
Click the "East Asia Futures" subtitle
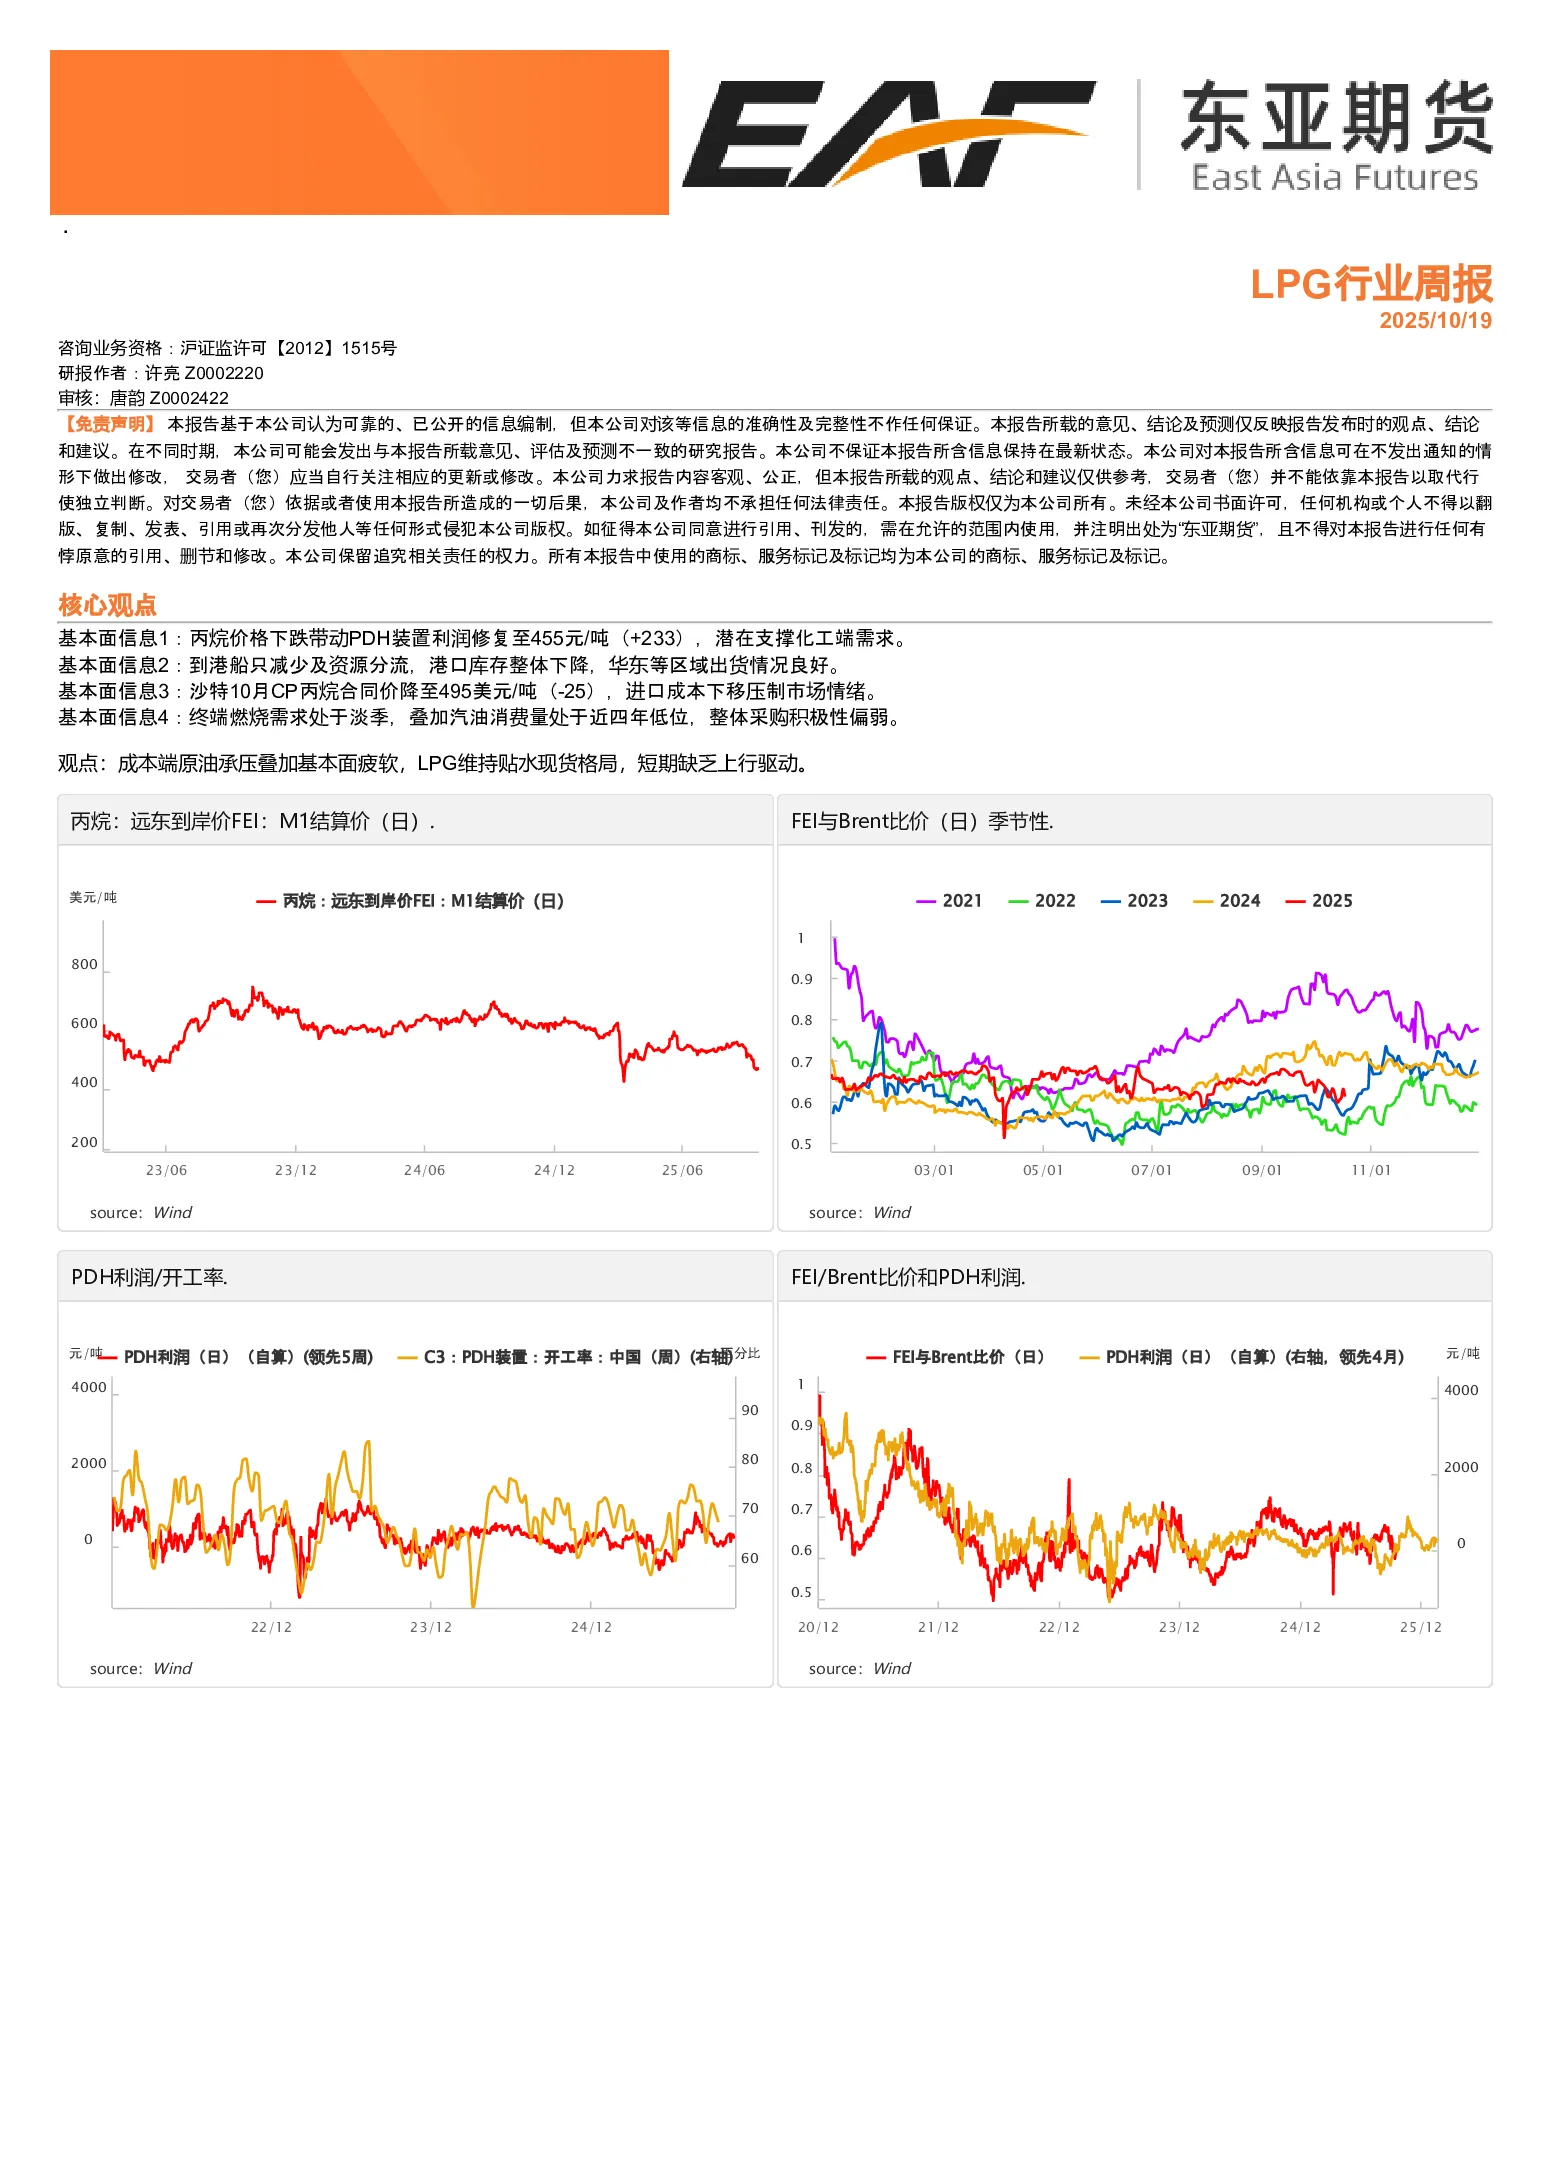pyautogui.click(x=1335, y=178)
